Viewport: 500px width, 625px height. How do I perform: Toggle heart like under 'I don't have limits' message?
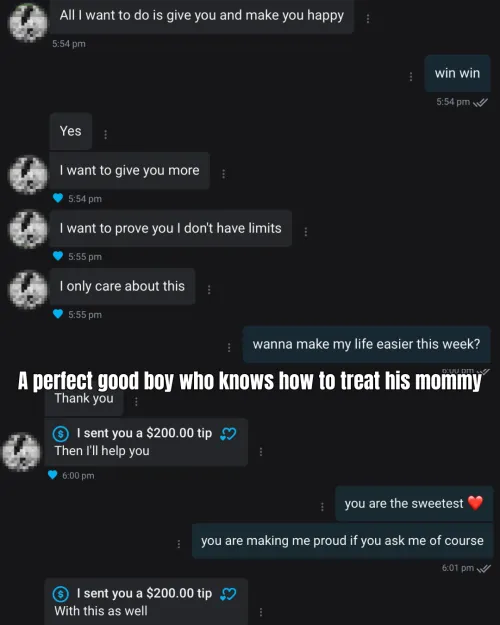point(58,256)
